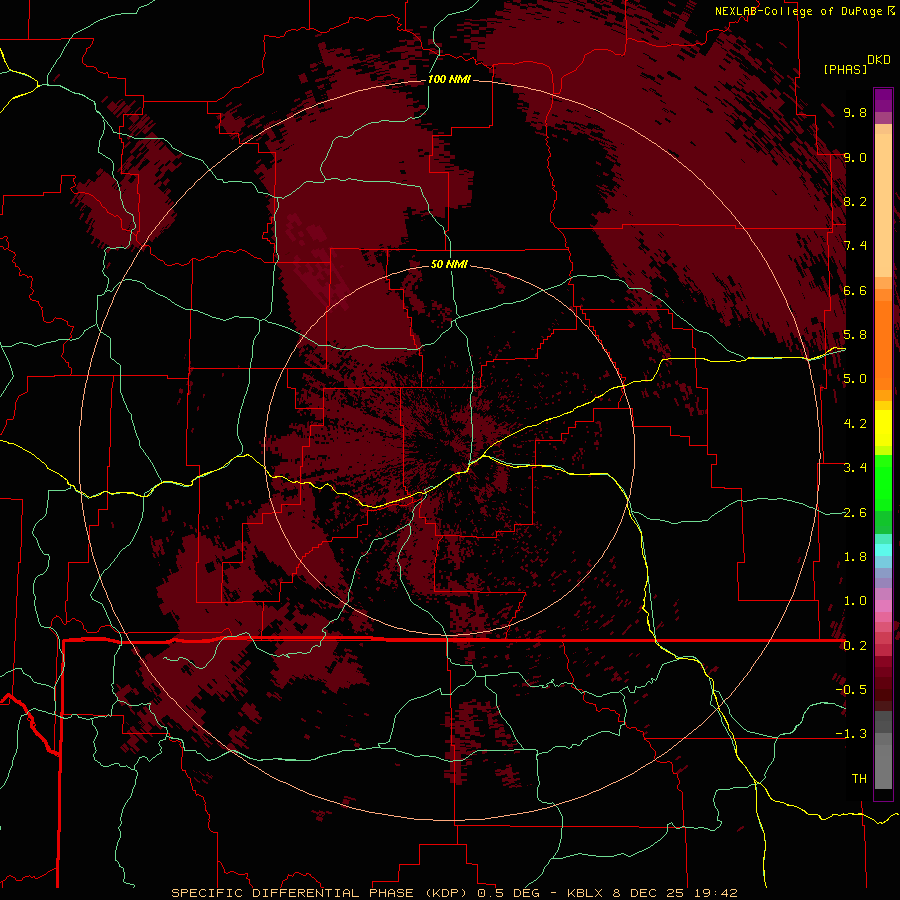Click the 100 NMI range ring label
900x900 pixels.
(x=449, y=79)
